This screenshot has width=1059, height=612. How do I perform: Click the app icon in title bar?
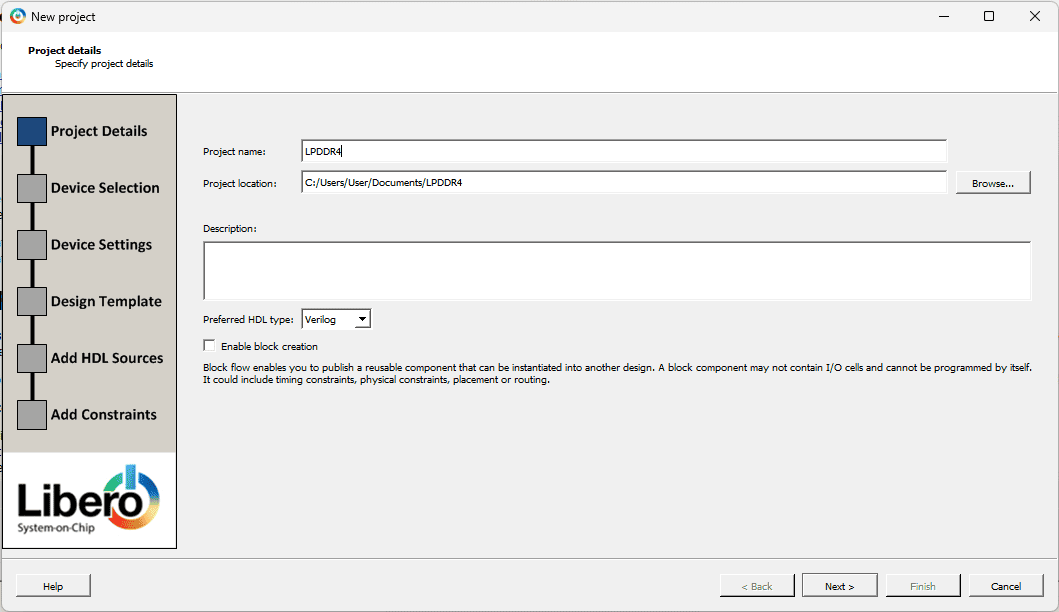(17, 16)
